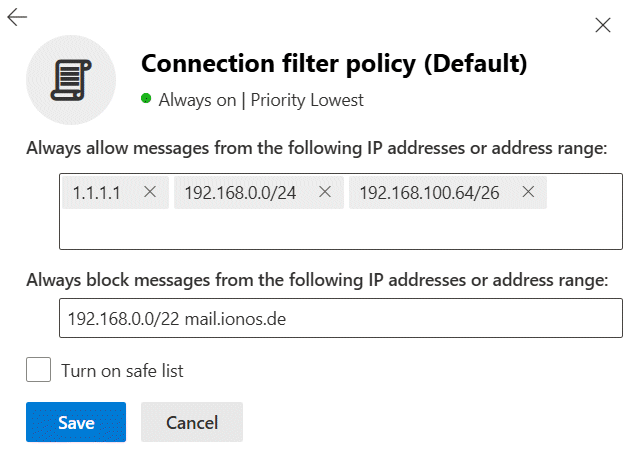Screen dimensions: 633x453
Task: Click the Connection filter policy (Default) title
Action: [334, 64]
